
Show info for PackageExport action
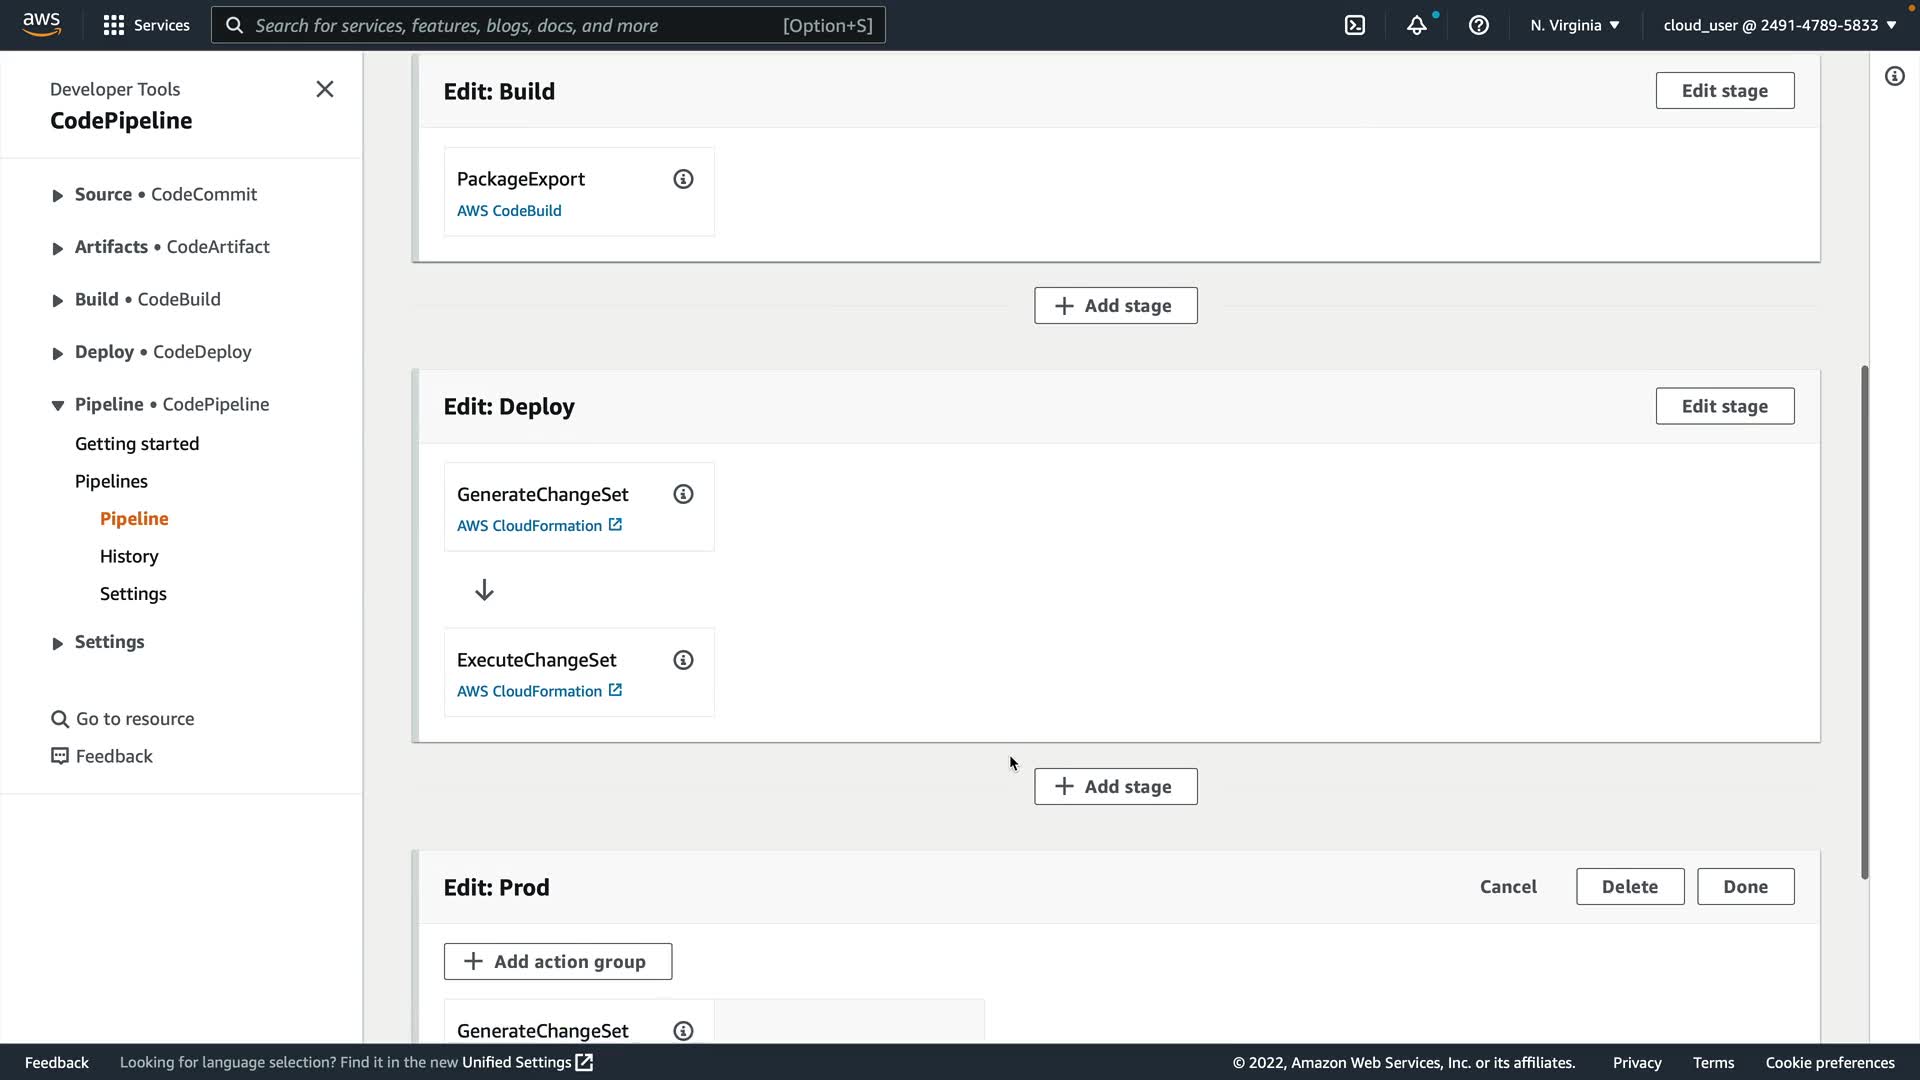(683, 179)
